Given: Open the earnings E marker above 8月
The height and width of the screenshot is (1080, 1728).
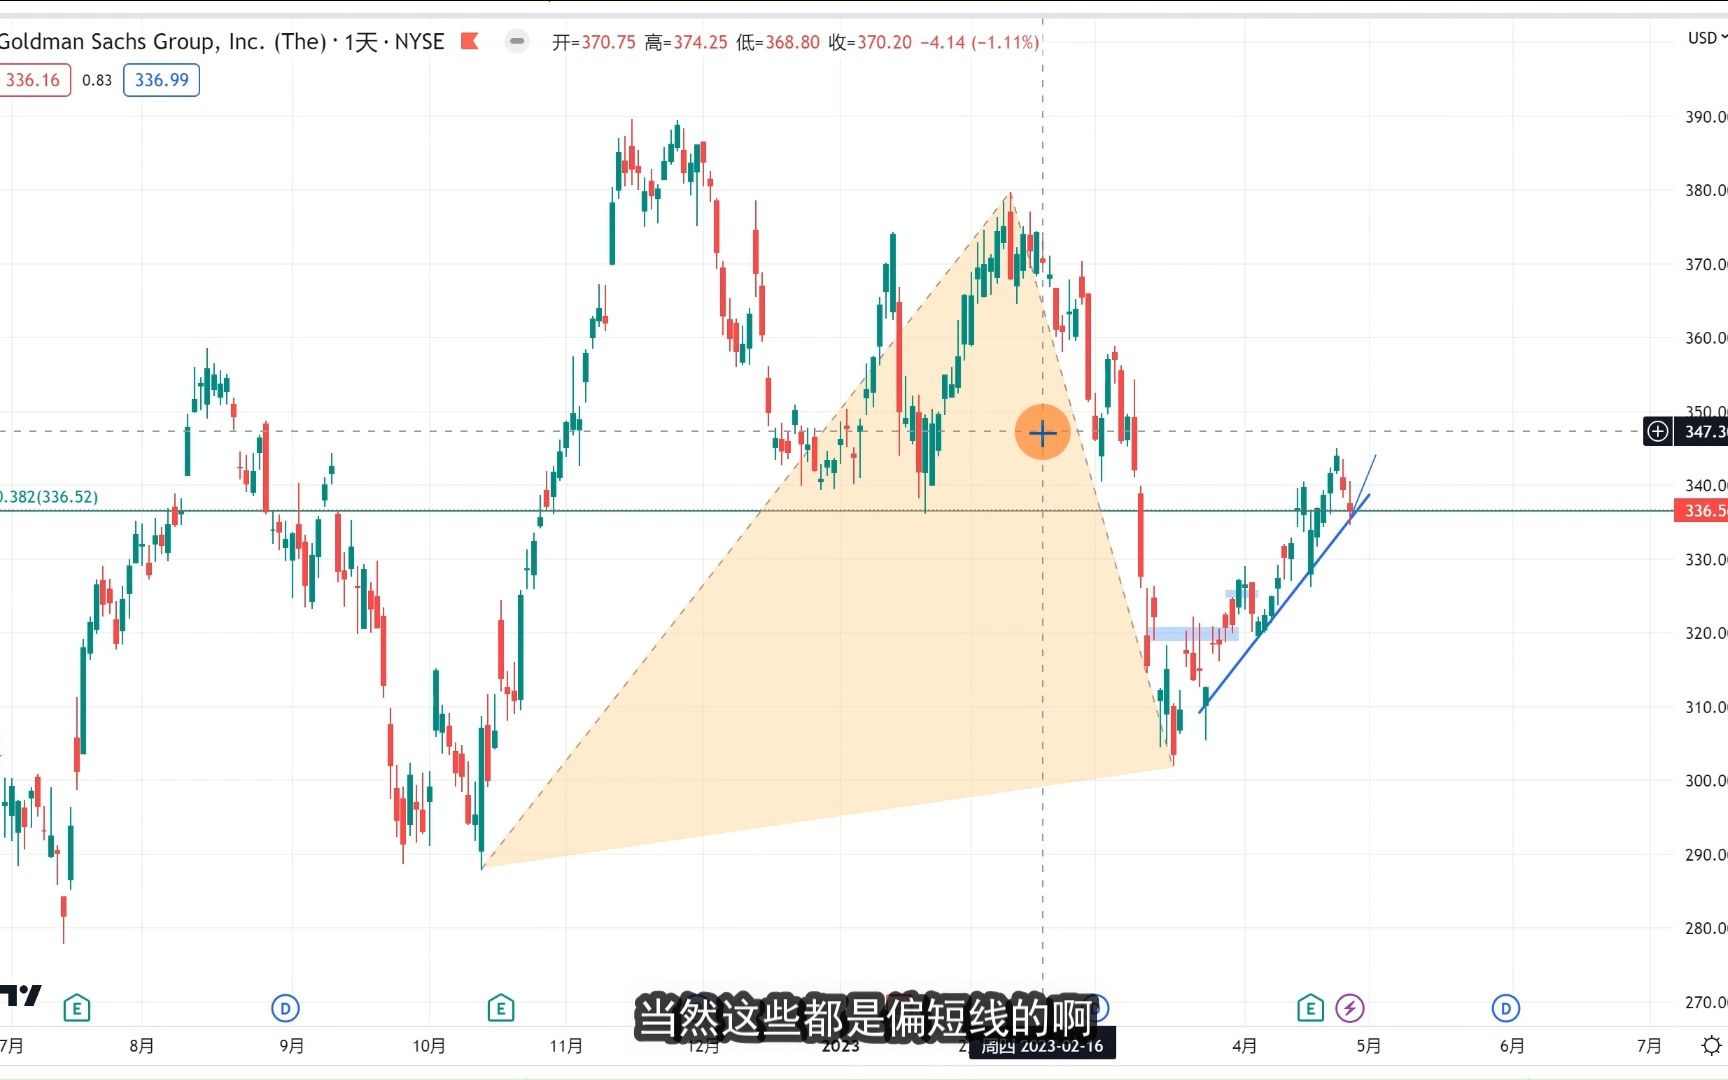Looking at the screenshot, I should (77, 1008).
